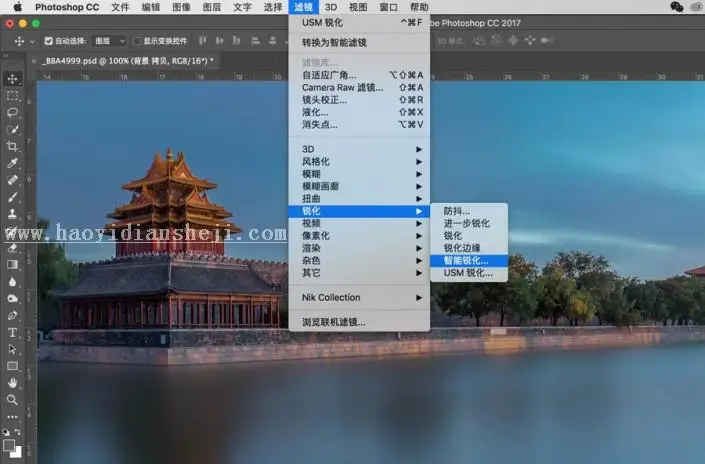705x464 pixels.
Task: Expand the 像素化 submenu
Action: pos(359,236)
